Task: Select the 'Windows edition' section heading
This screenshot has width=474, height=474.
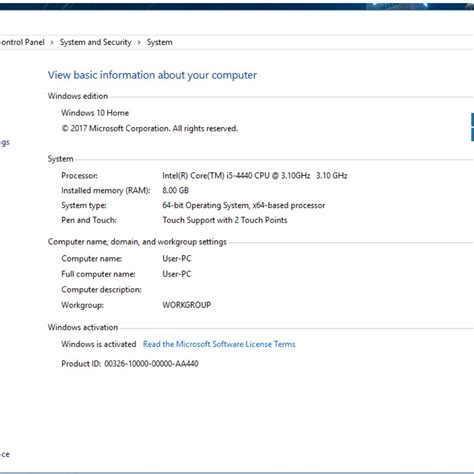Action: click(78, 96)
